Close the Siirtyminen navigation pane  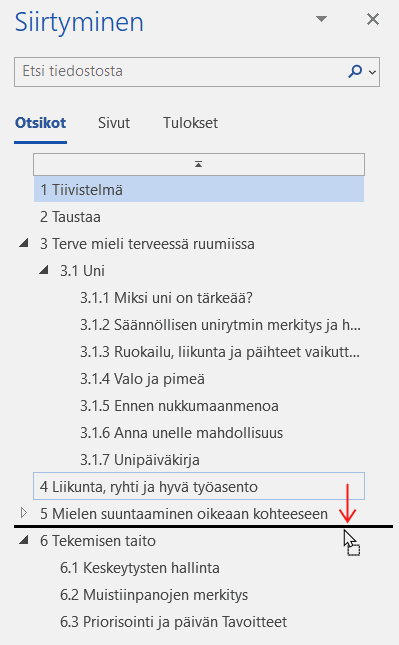coord(373,19)
